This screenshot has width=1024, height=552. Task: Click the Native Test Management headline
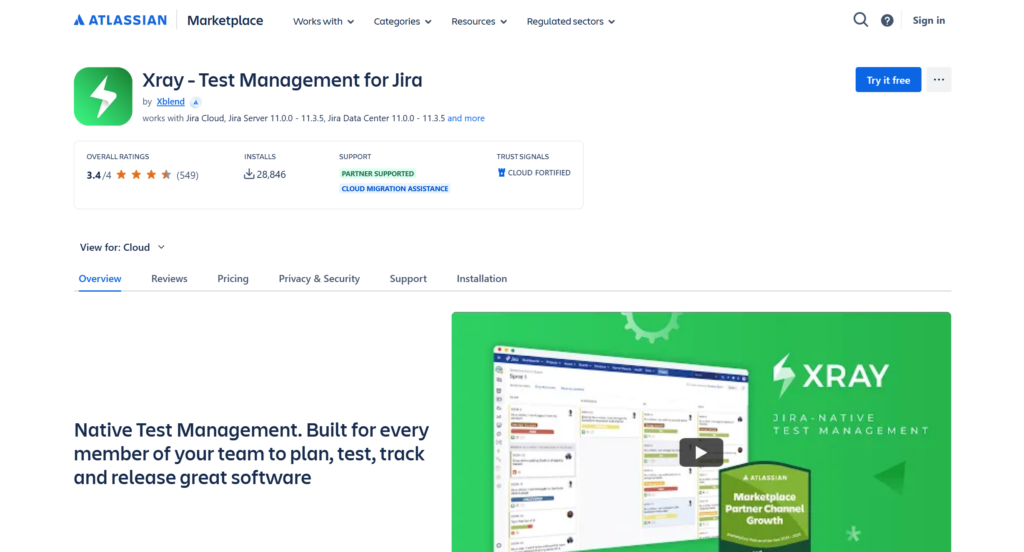click(251, 453)
